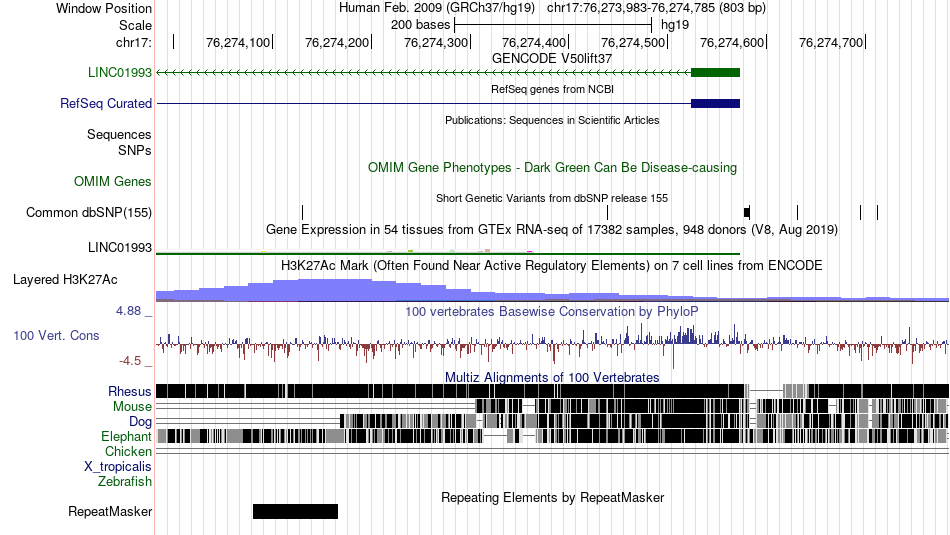Click the Layered H3K27Ac label
This screenshot has width=950, height=535.
[x=65, y=280]
